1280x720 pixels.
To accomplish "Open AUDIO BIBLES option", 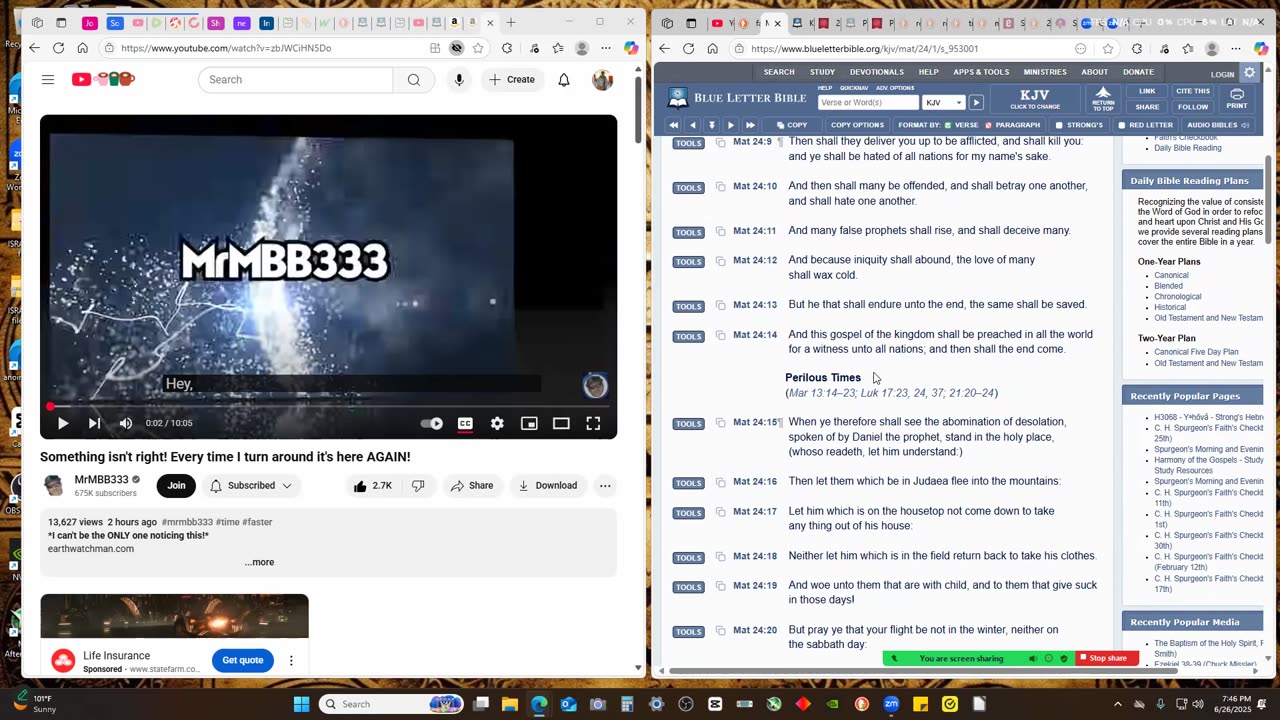I will [x=1218, y=125].
